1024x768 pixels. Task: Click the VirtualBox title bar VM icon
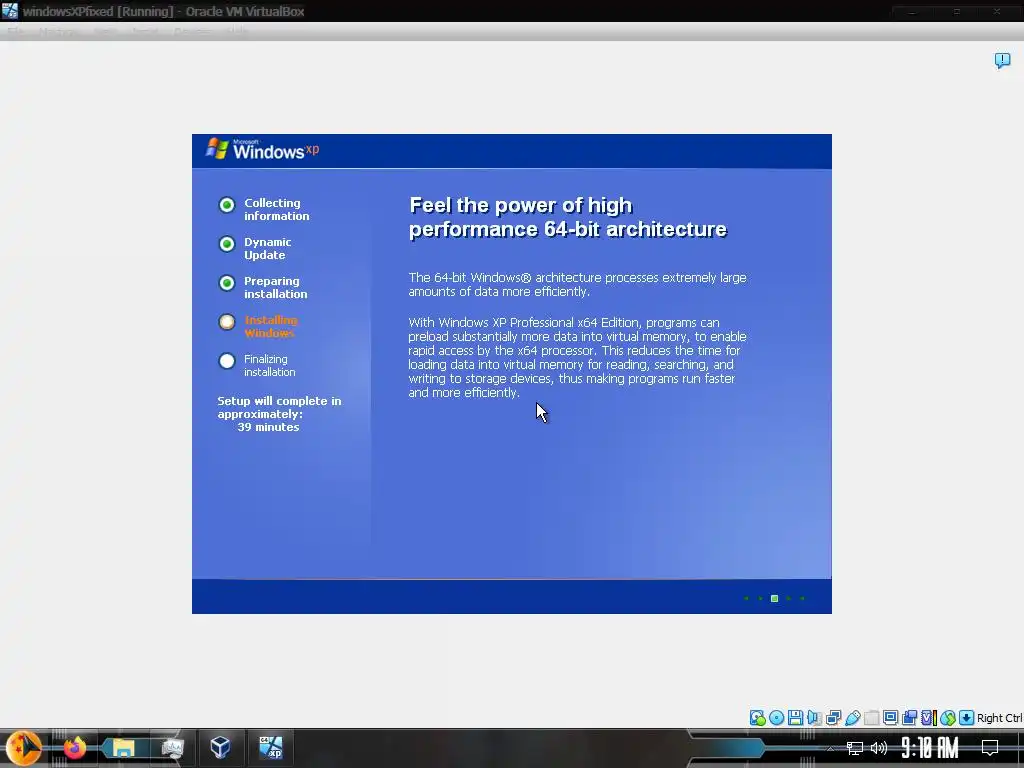pos(10,11)
